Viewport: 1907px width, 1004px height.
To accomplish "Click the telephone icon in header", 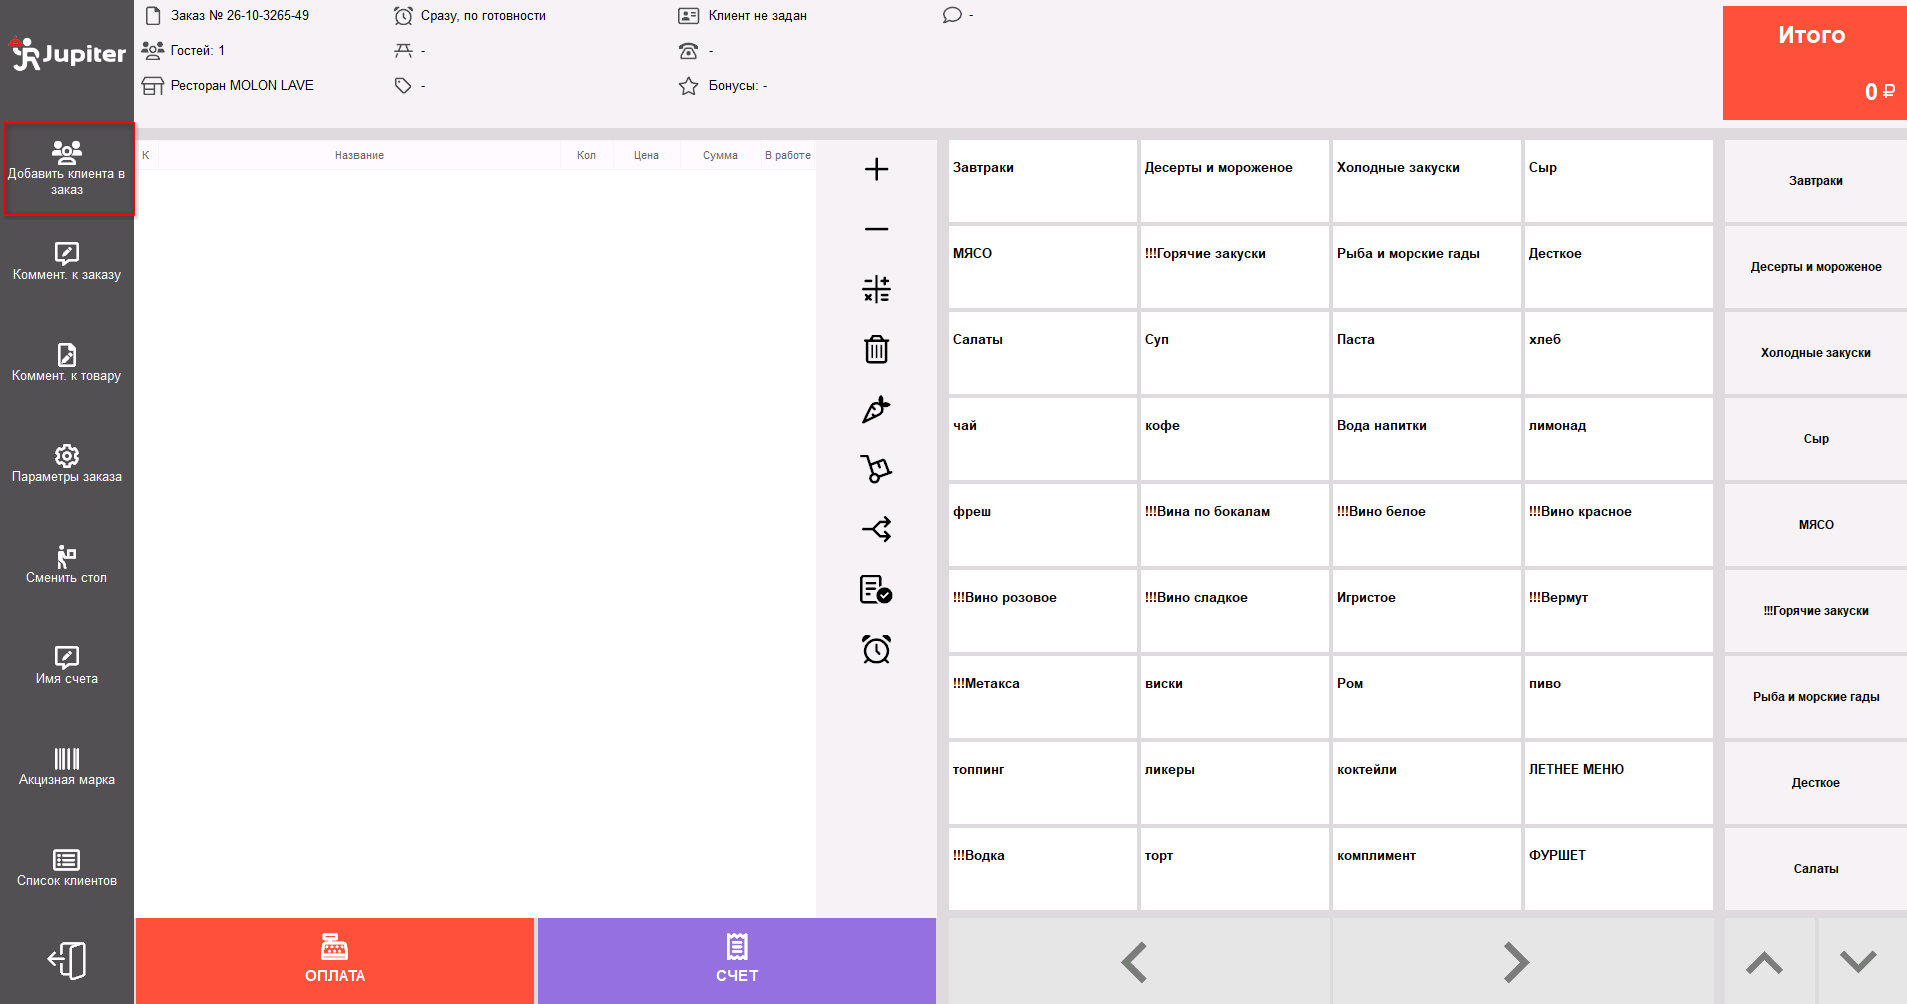I will click(x=688, y=50).
